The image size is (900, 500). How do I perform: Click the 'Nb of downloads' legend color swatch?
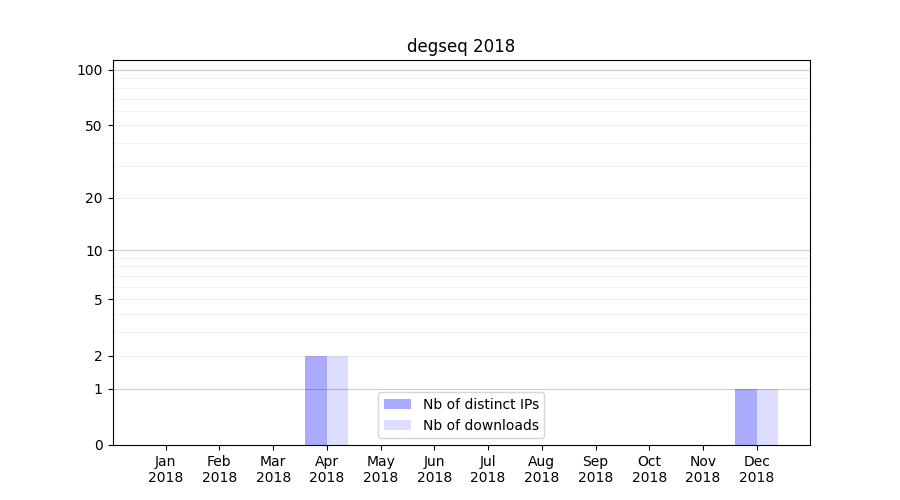(x=397, y=425)
